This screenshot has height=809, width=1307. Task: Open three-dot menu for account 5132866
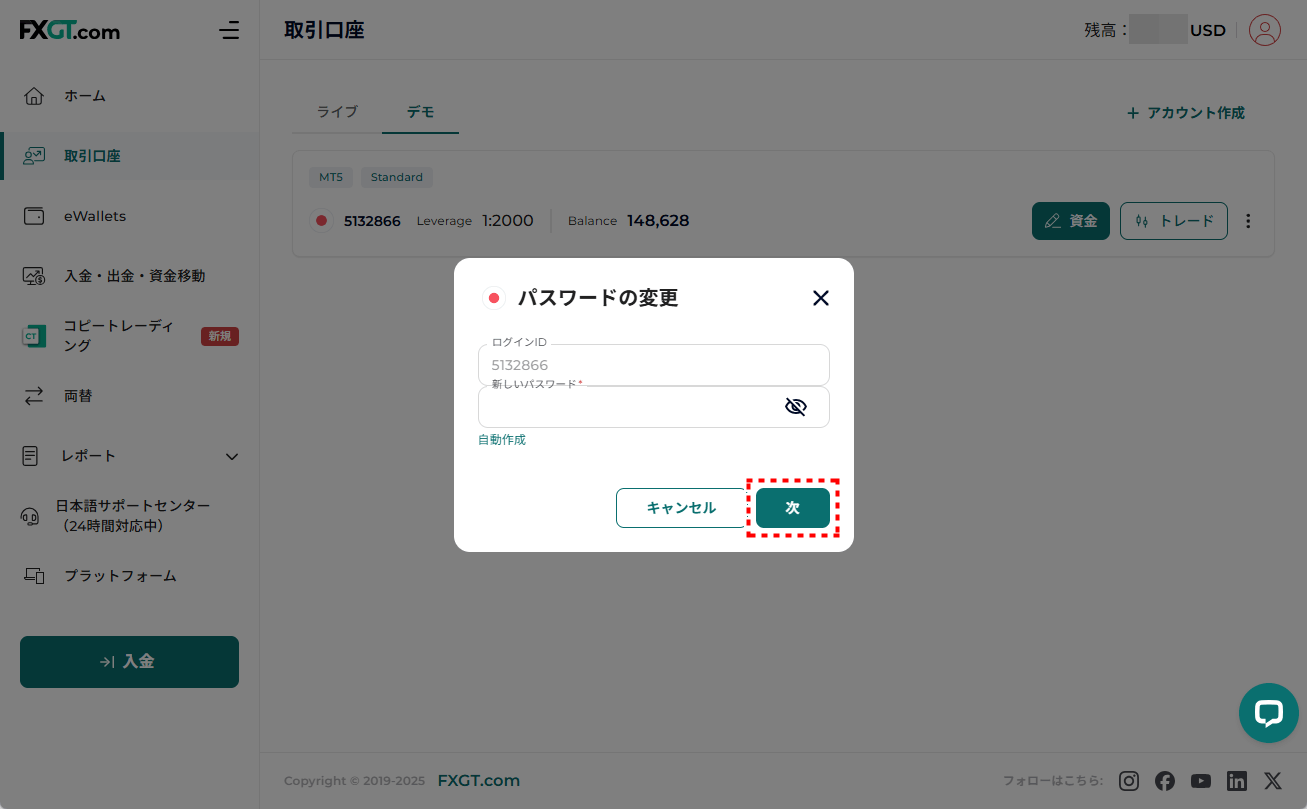[x=1247, y=221]
